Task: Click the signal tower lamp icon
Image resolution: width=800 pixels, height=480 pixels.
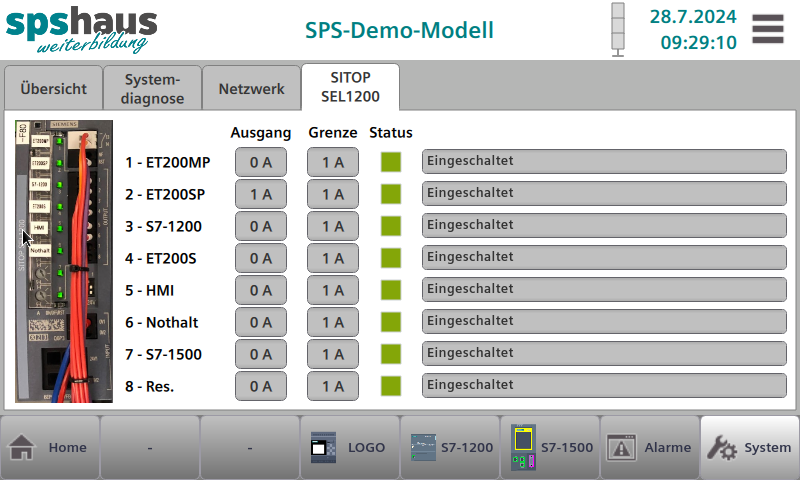Action: tap(618, 30)
